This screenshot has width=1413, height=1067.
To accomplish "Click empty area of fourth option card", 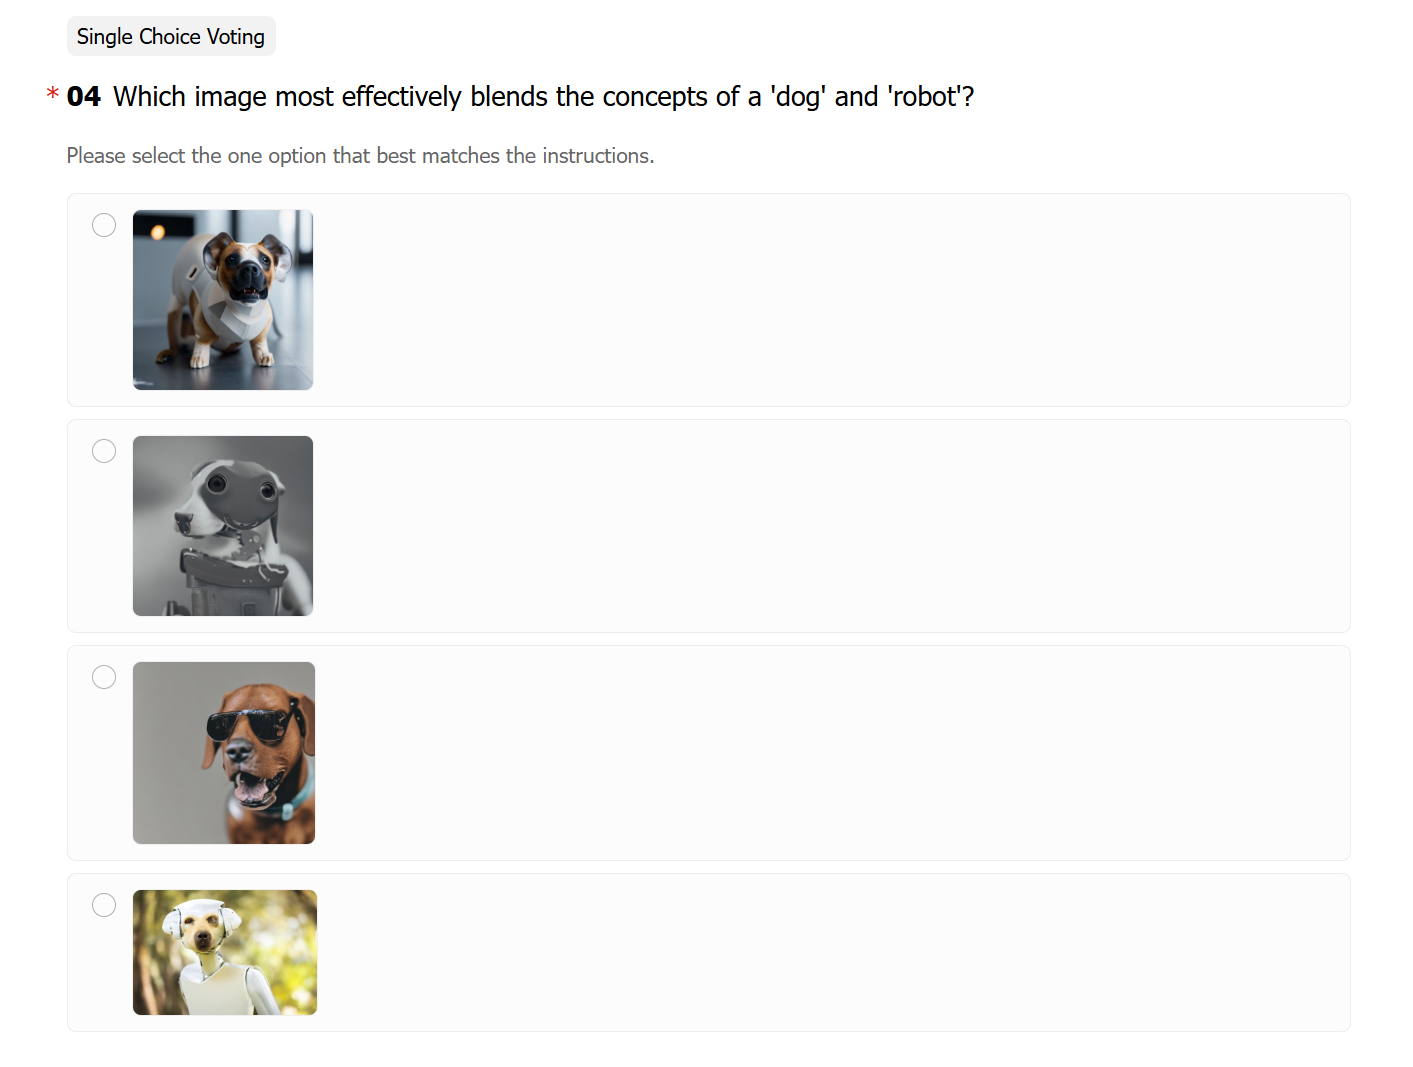I will (x=830, y=952).
